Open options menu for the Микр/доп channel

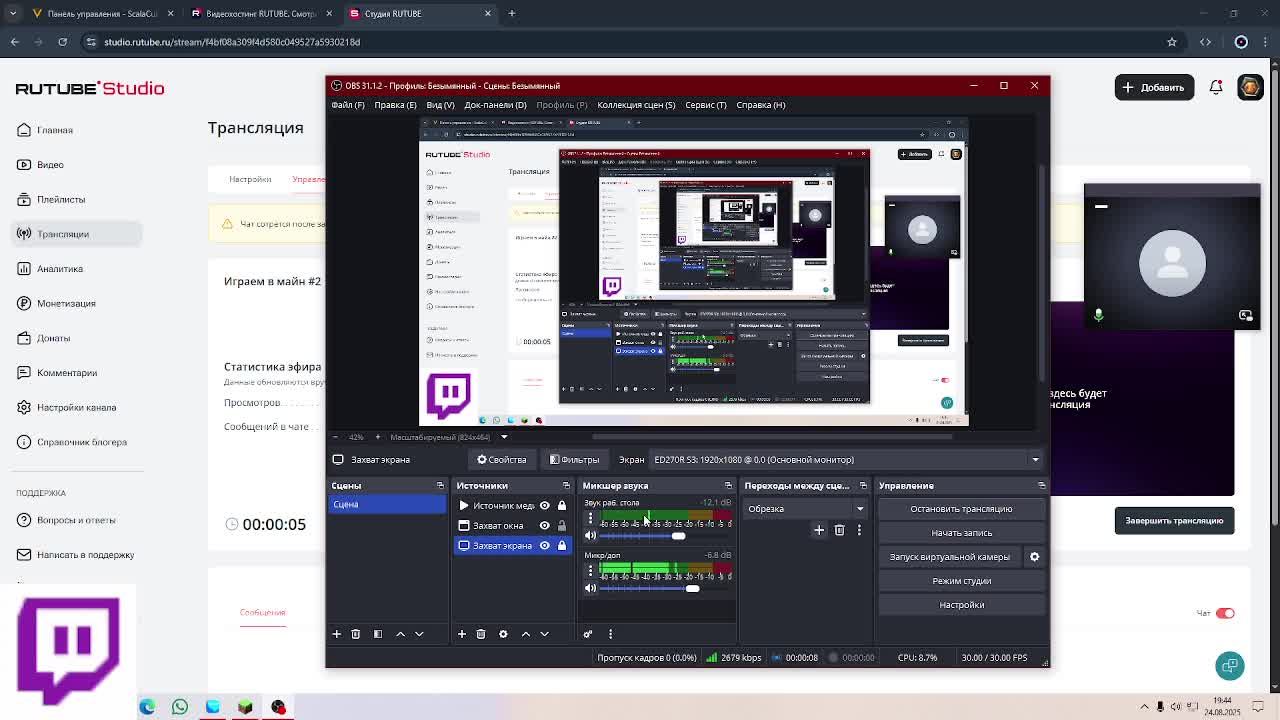[x=590, y=570]
